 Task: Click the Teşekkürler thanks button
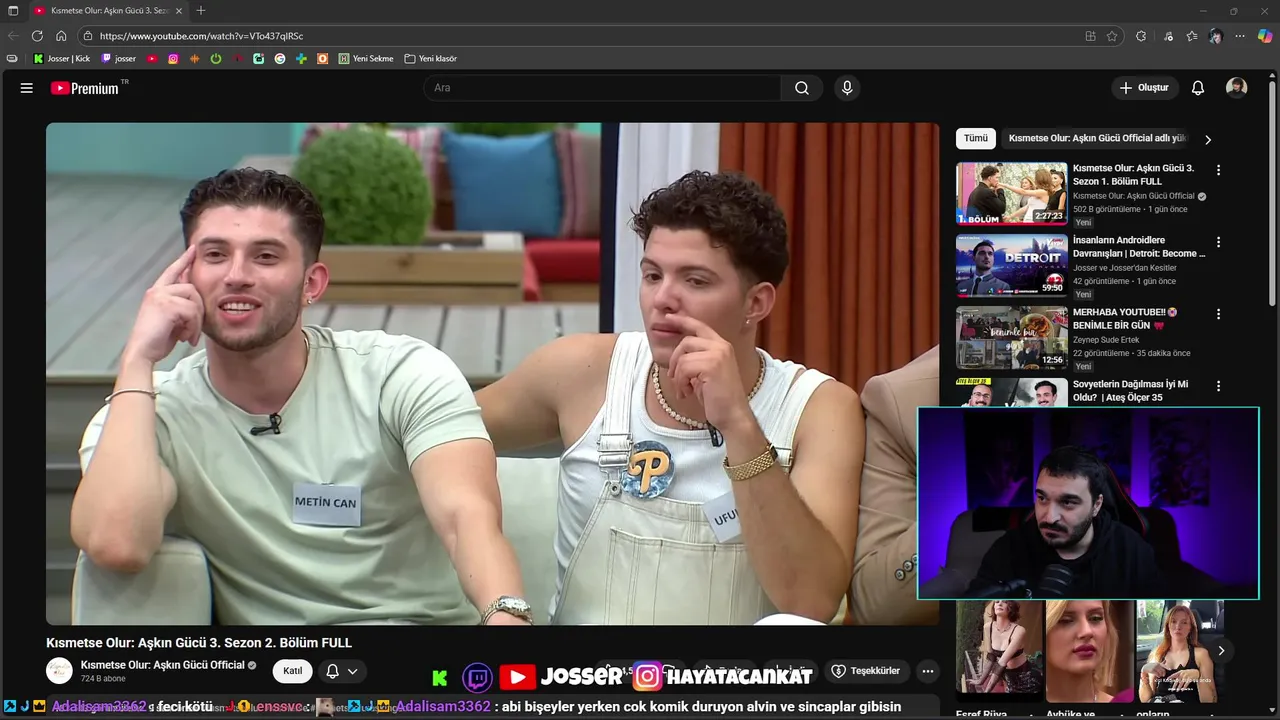click(866, 671)
